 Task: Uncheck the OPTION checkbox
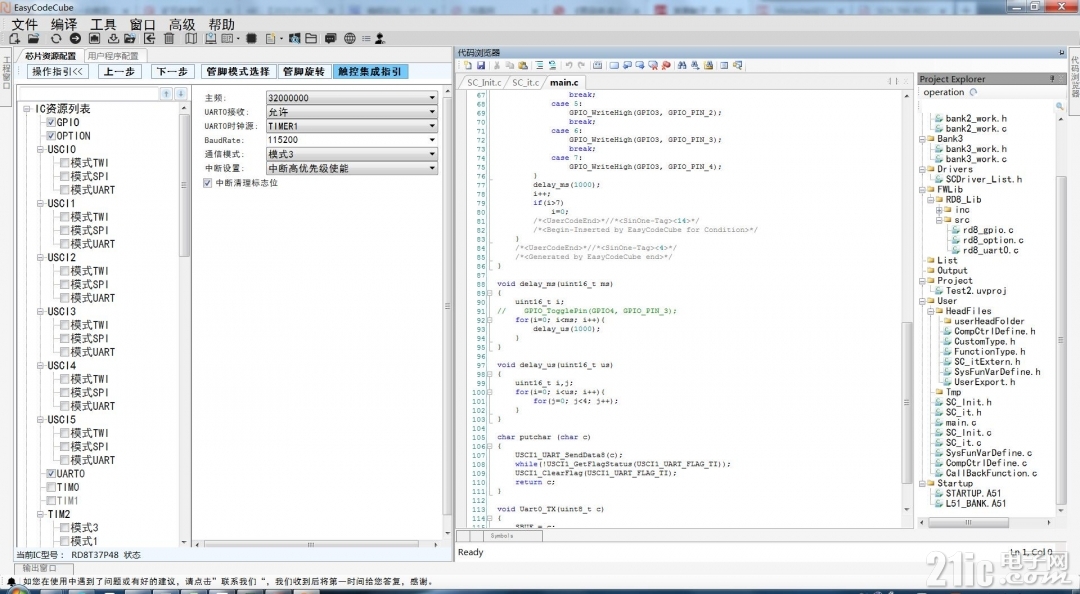coord(51,136)
